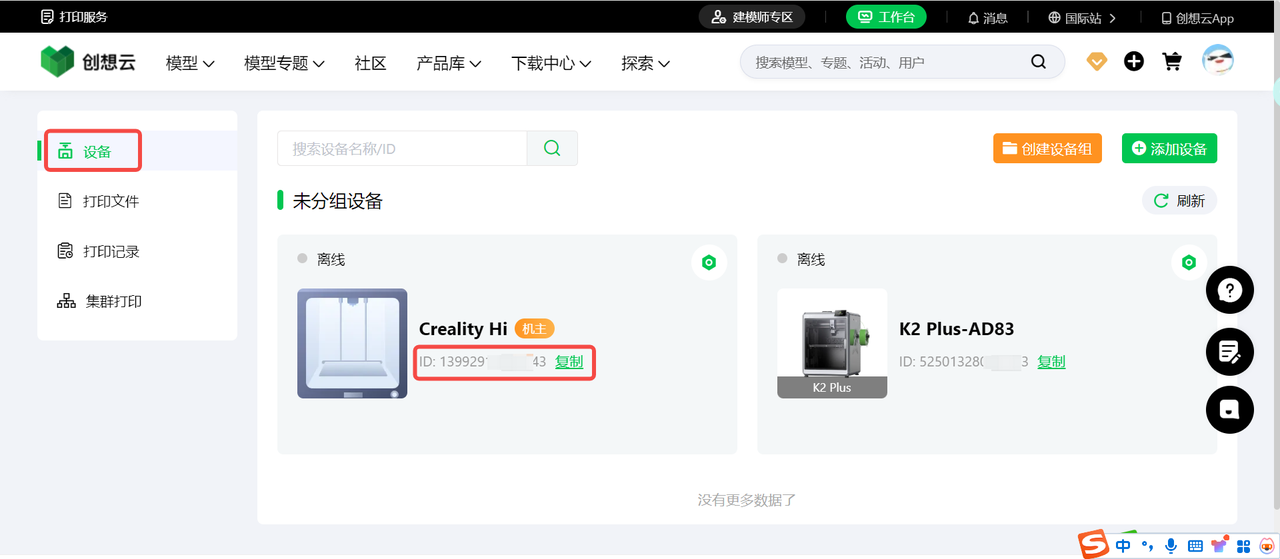Click the Sogou S input method logo
Viewport: 1280px width, 559px height.
(x=1095, y=545)
